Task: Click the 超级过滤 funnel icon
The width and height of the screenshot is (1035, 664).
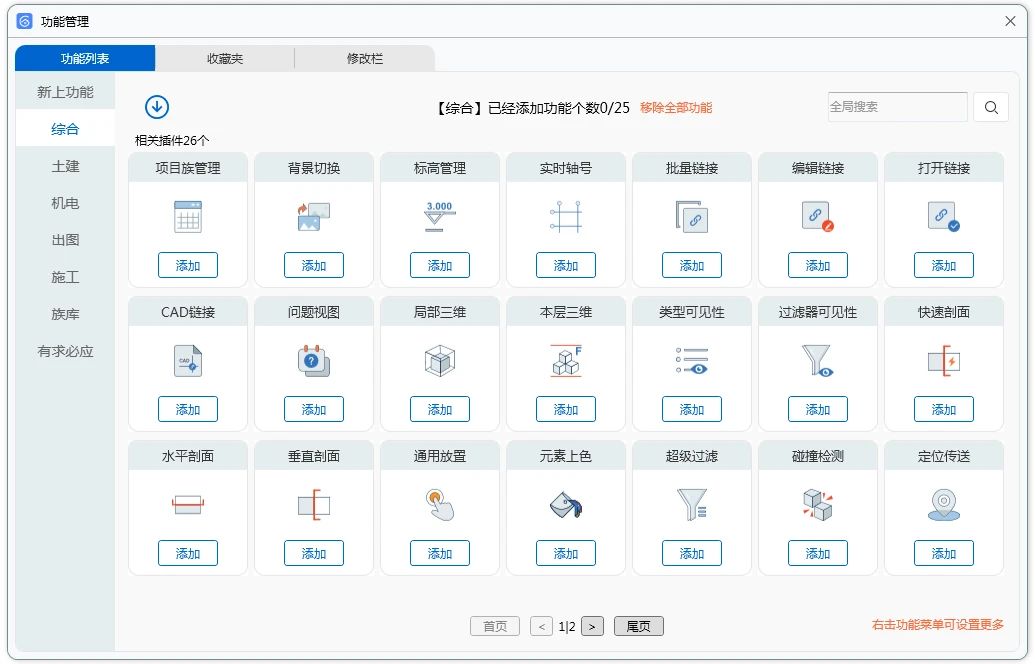Action: (692, 505)
